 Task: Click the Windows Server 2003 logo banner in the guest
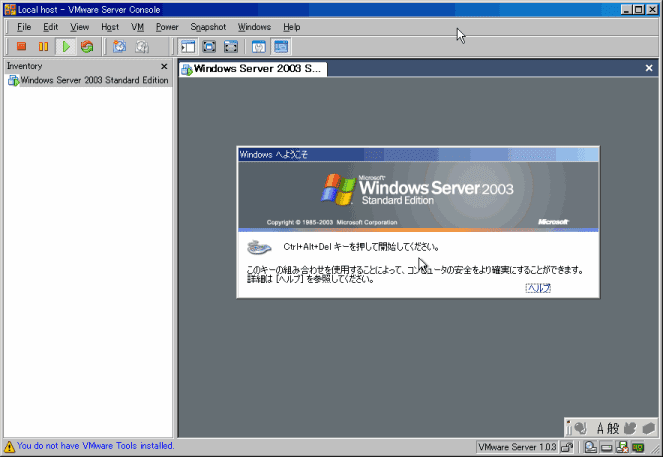418,195
